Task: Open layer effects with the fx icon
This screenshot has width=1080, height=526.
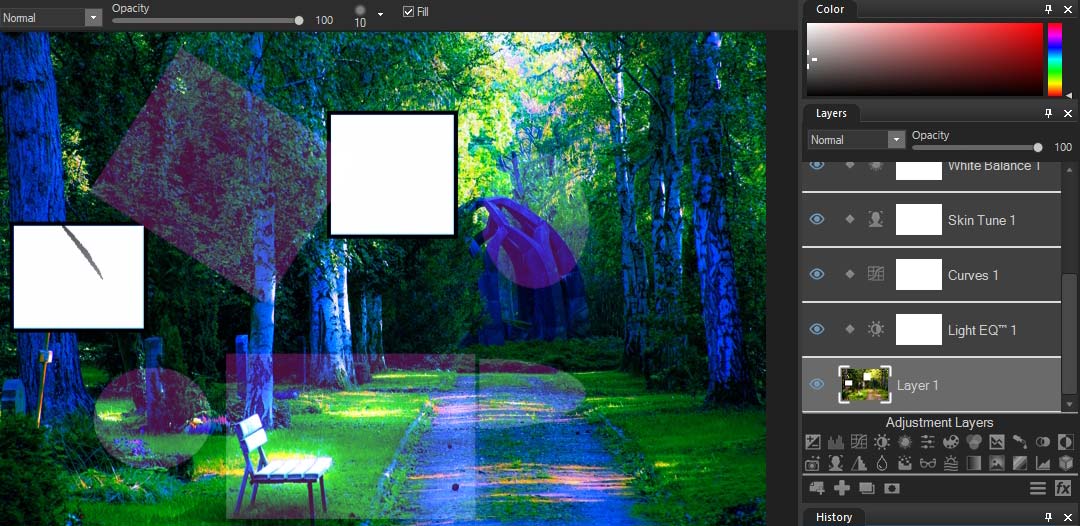Action: tap(1063, 488)
